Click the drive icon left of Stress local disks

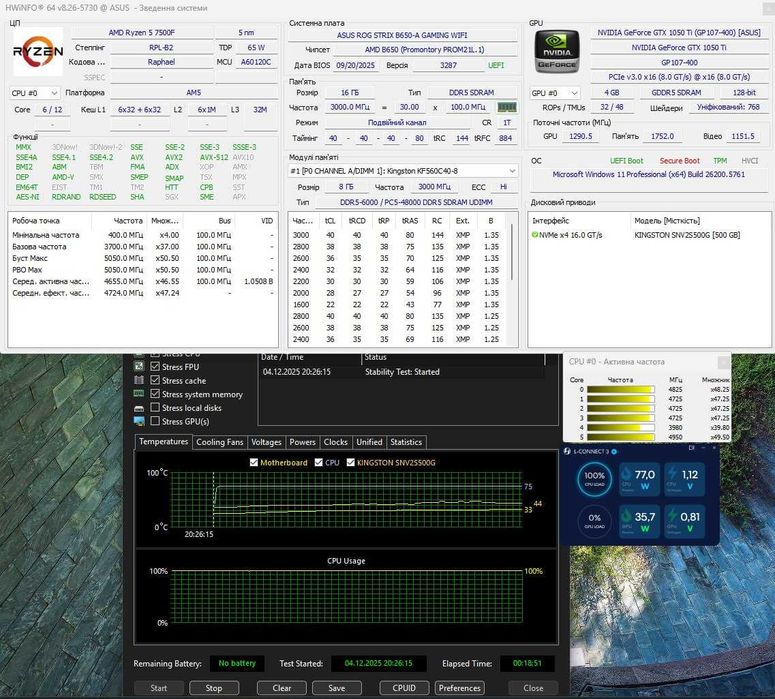[x=139, y=408]
